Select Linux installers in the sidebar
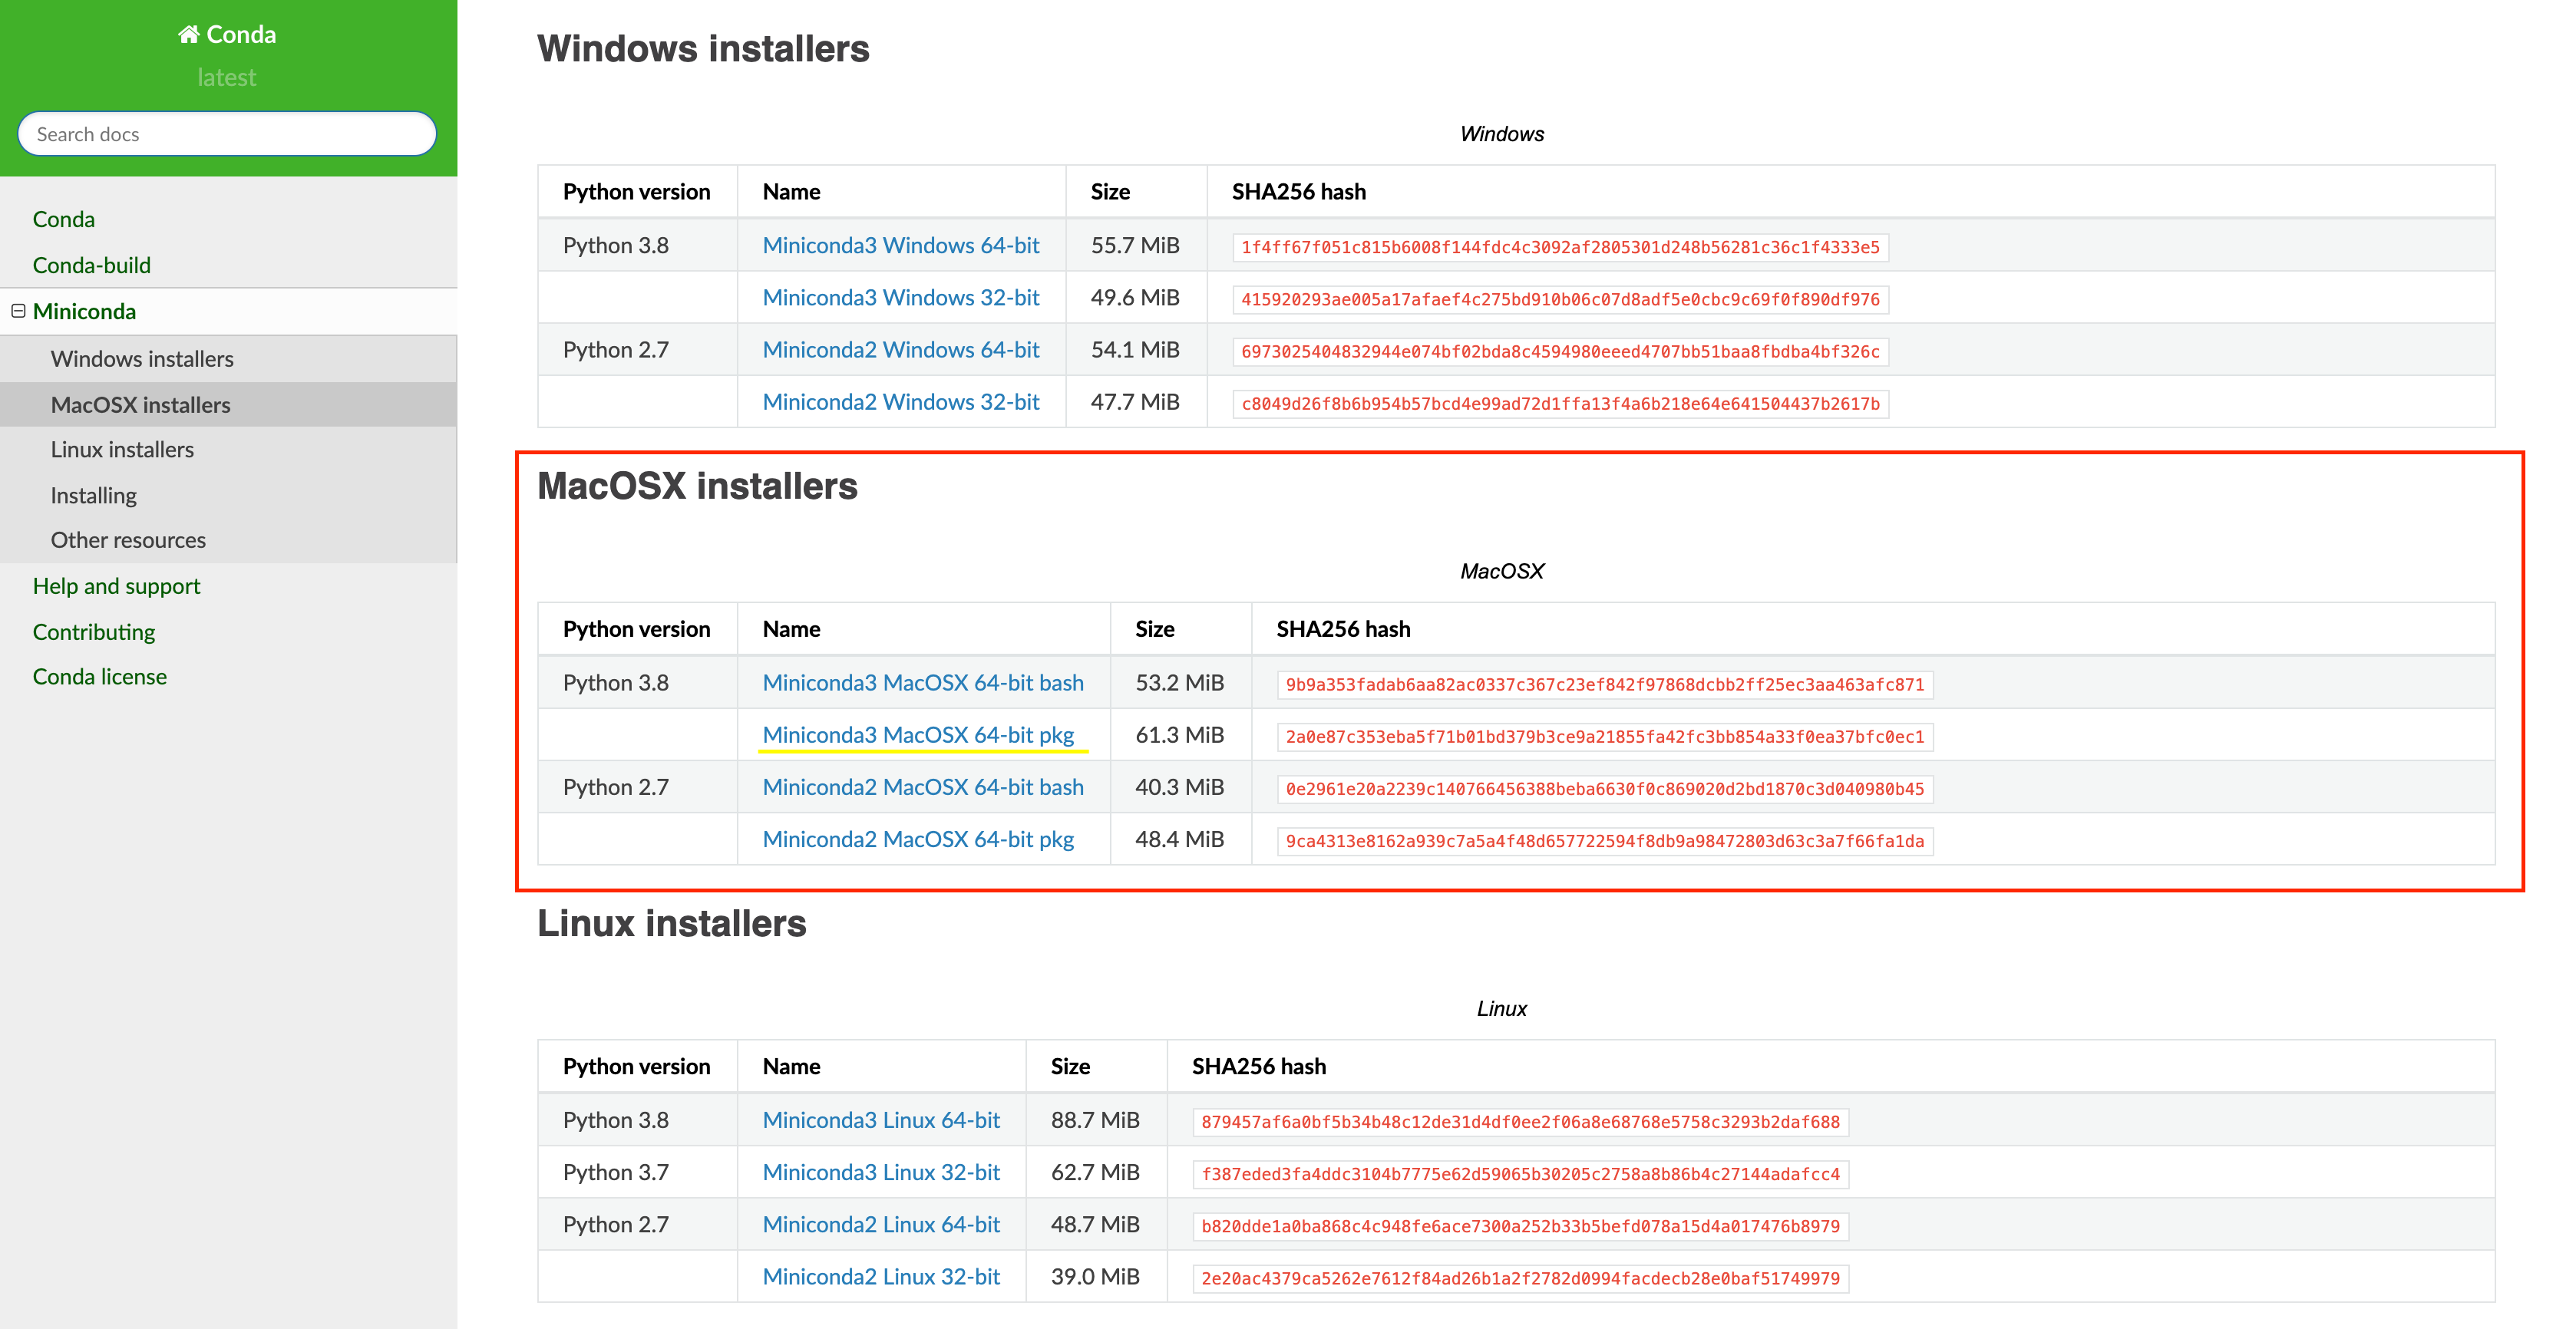Image resolution: width=2576 pixels, height=1329 pixels. point(122,450)
